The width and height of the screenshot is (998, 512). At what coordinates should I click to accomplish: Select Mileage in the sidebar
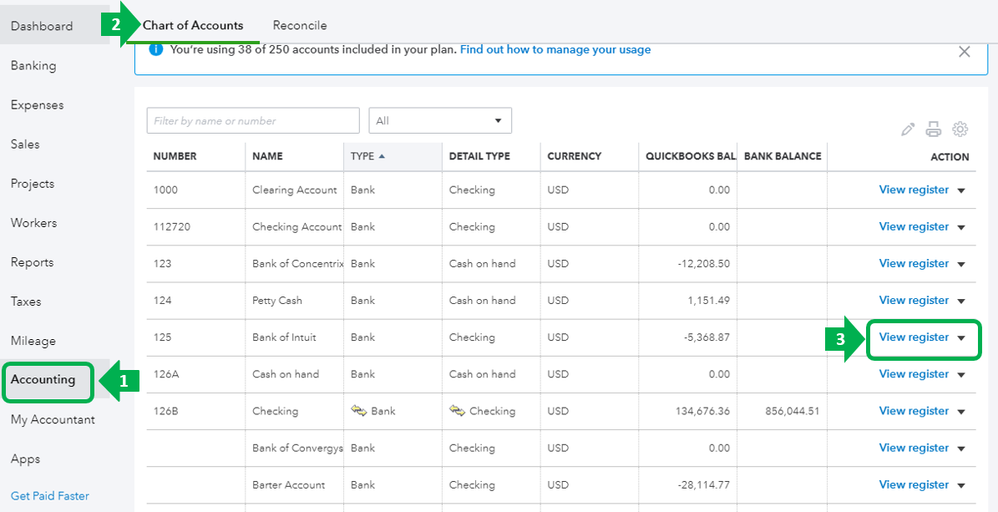coord(33,341)
